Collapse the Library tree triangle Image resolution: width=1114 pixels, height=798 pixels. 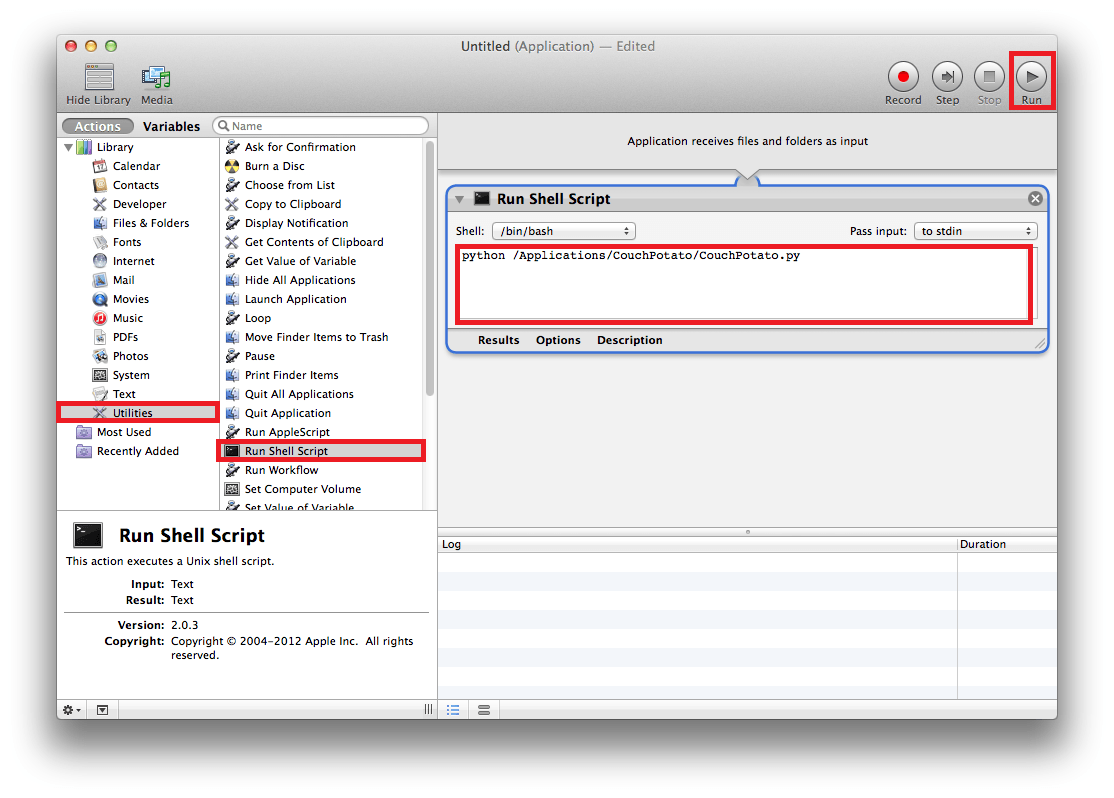pyautogui.click(x=69, y=148)
